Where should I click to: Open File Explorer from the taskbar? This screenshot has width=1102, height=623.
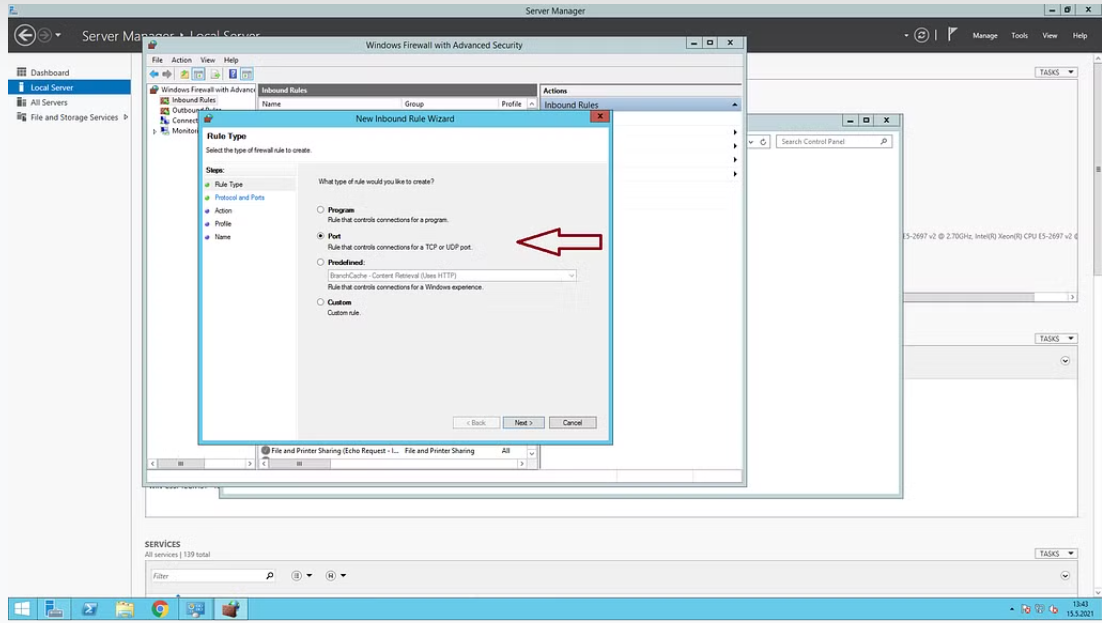click(x=124, y=609)
